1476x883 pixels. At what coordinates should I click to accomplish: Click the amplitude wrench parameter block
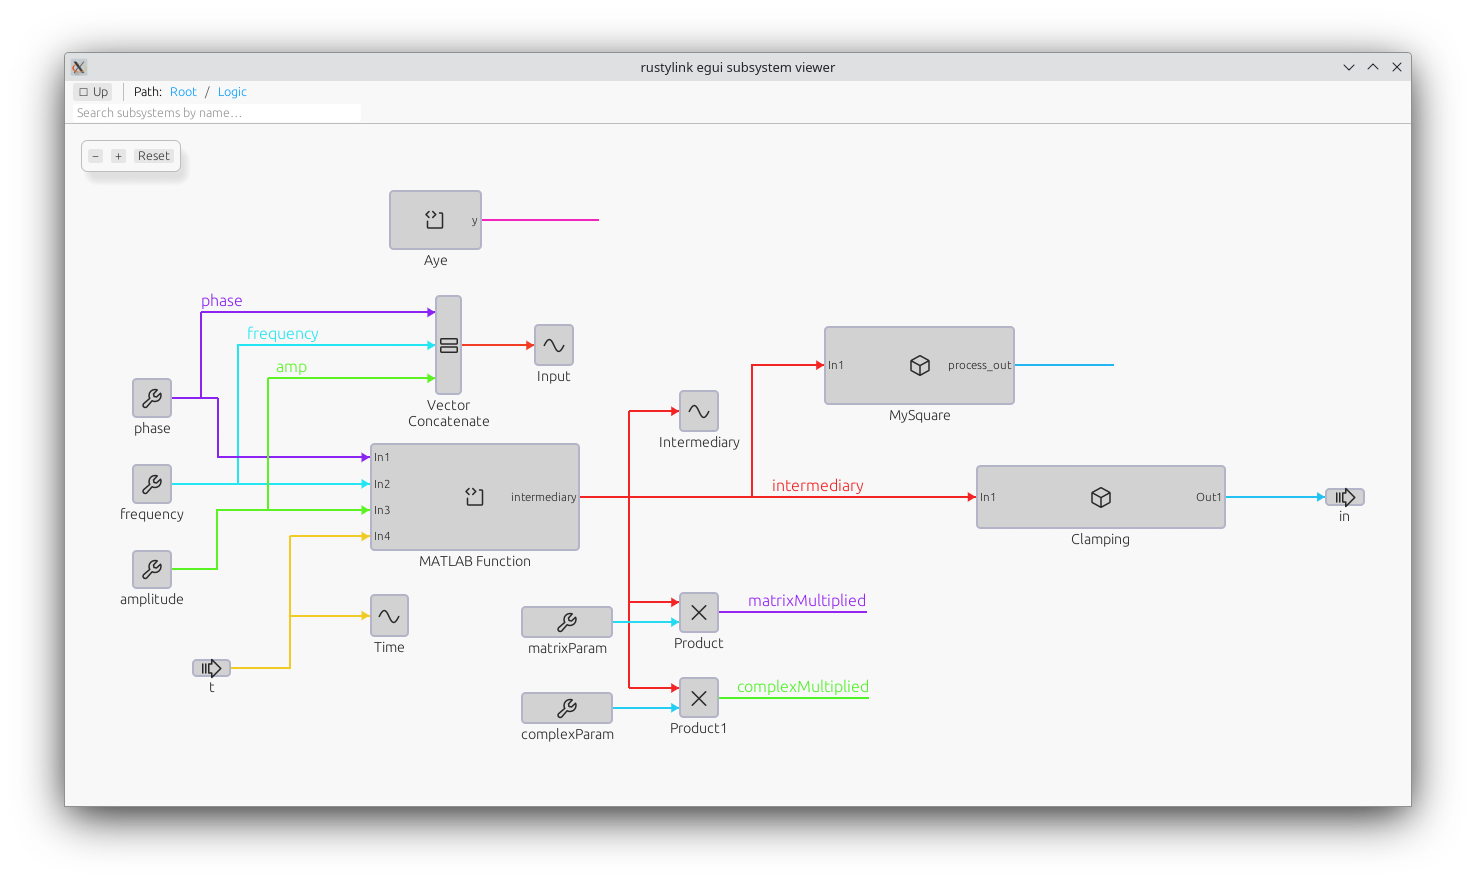pos(152,569)
